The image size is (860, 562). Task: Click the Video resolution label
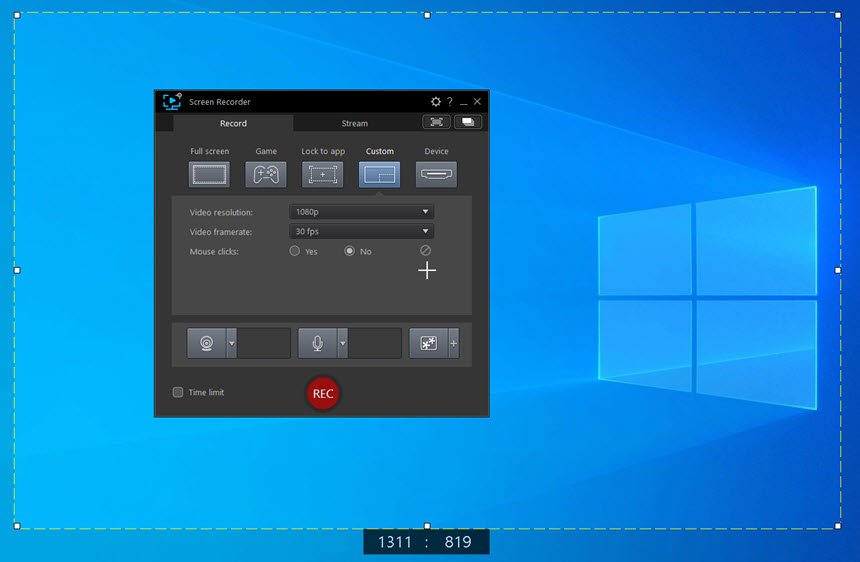click(221, 212)
